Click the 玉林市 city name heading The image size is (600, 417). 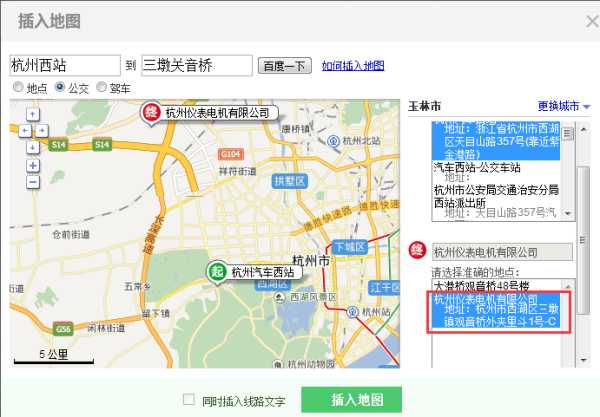click(x=424, y=106)
